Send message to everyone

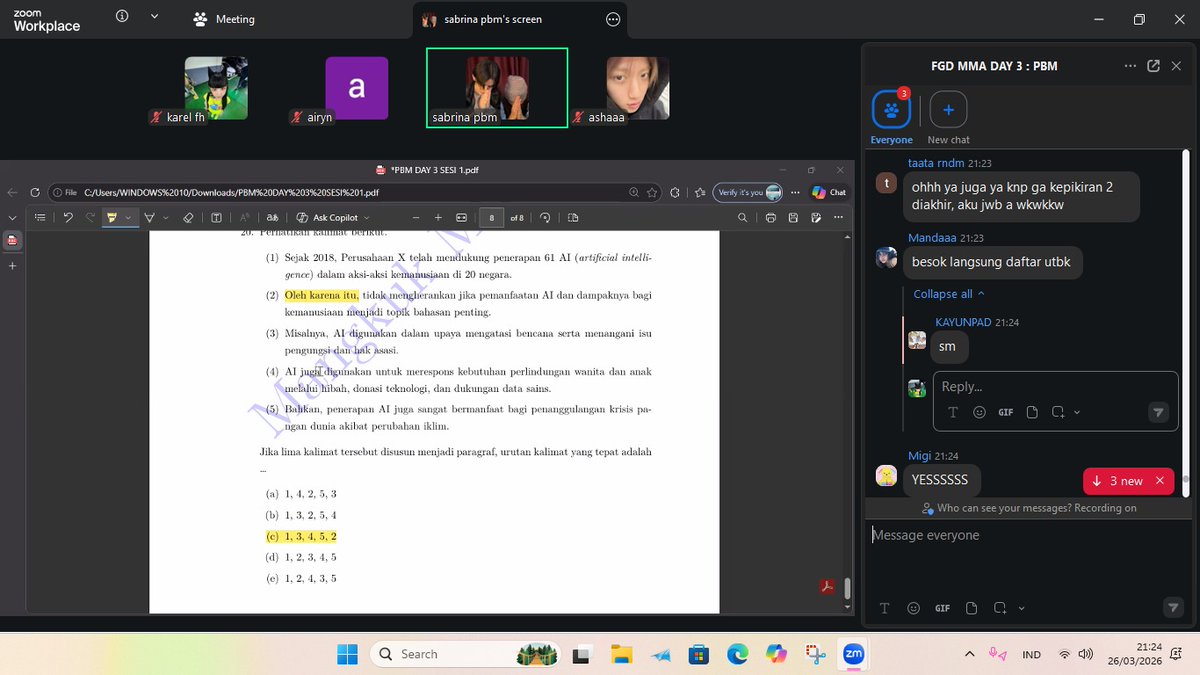tap(1174, 608)
